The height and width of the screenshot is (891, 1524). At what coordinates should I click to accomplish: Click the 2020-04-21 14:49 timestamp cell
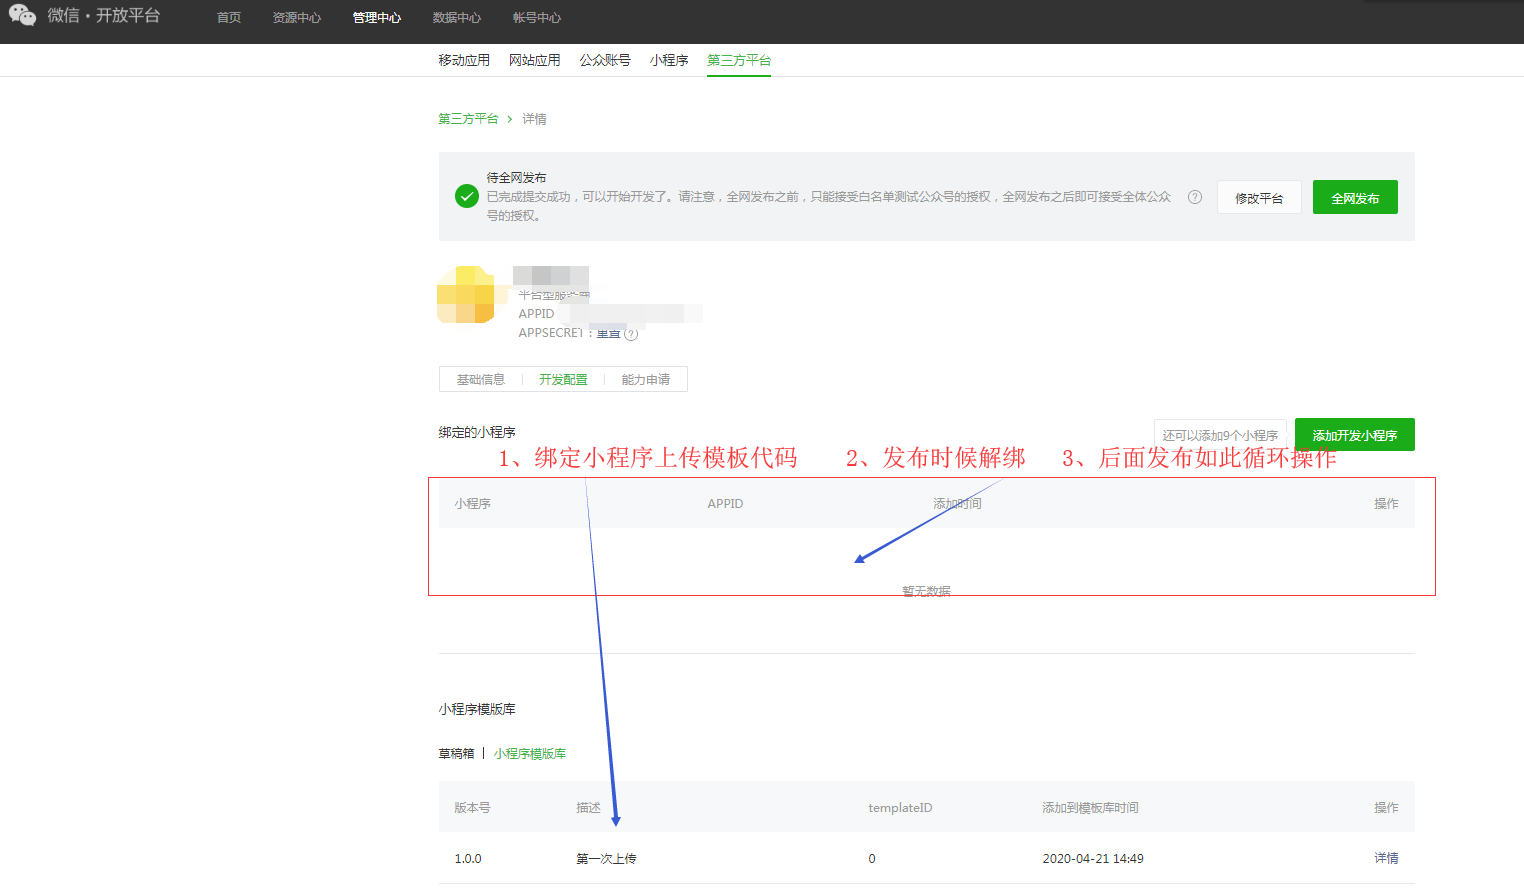1093,859
